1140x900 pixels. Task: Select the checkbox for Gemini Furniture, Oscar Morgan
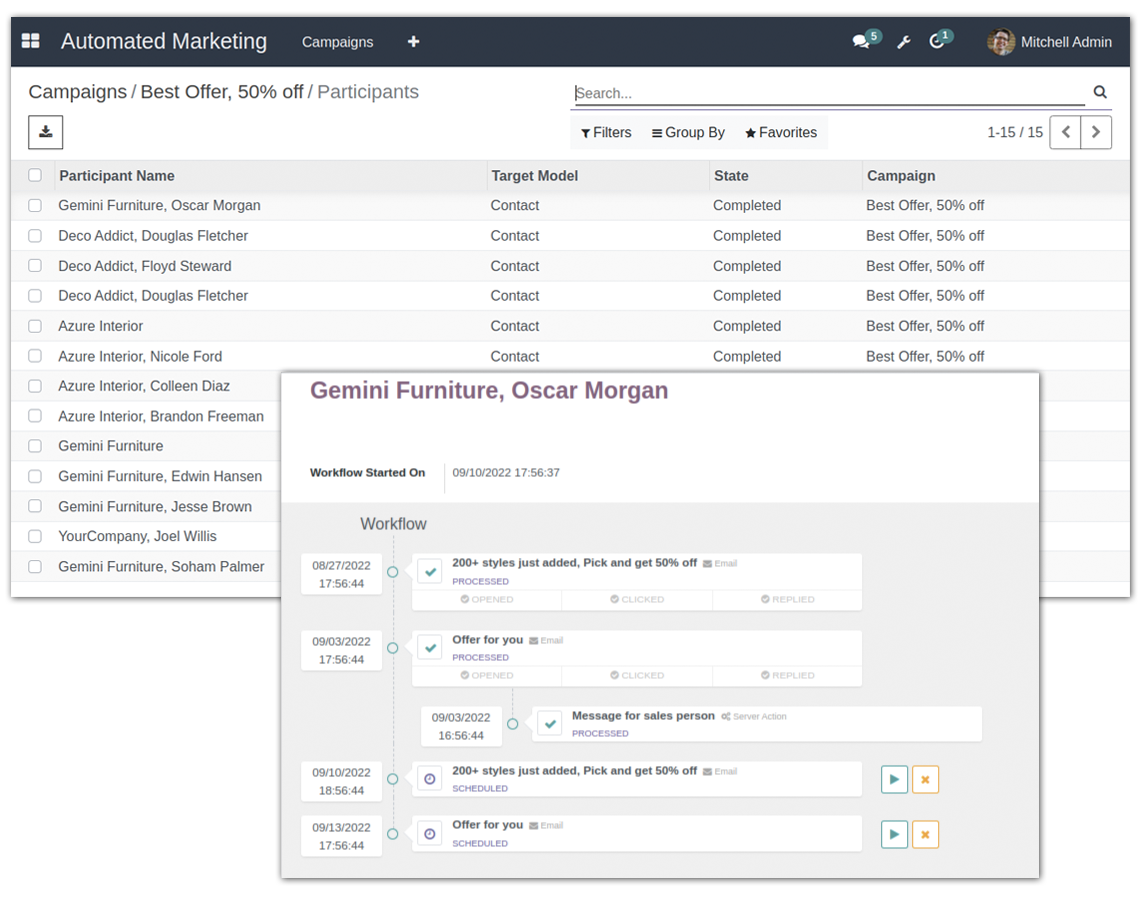tap(35, 205)
